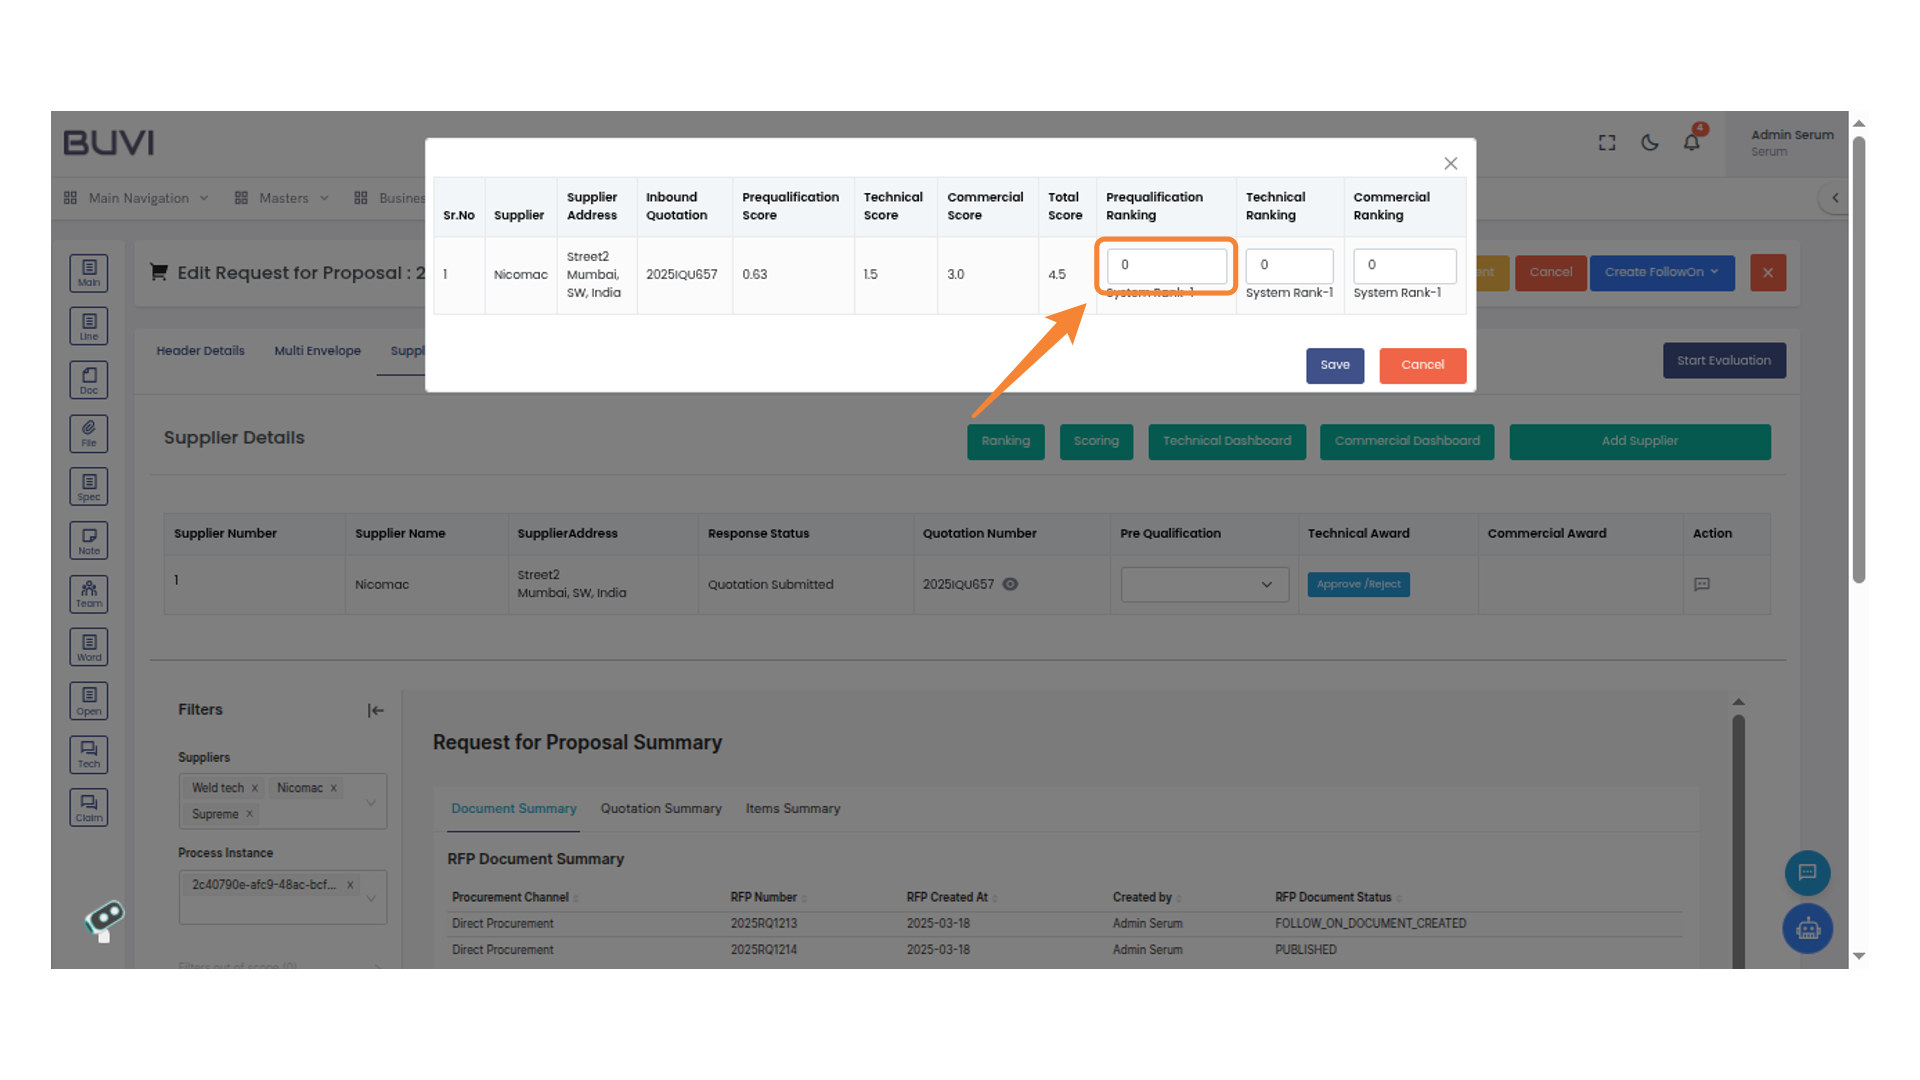Toggle dark mode moon icon

click(1650, 142)
